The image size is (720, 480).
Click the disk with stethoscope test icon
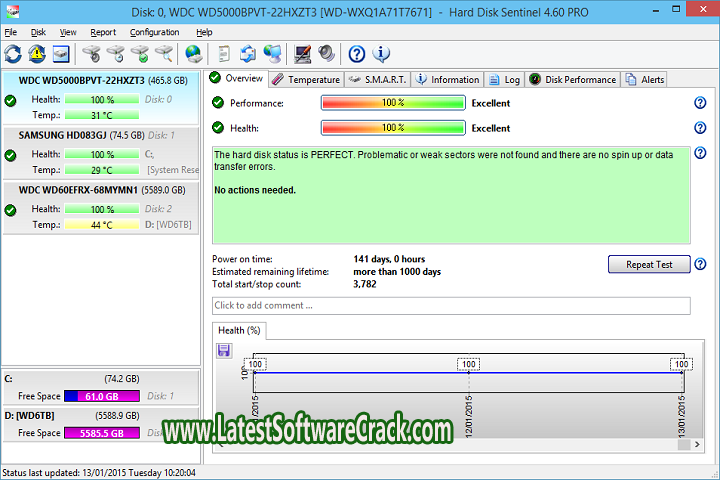(x=91, y=54)
